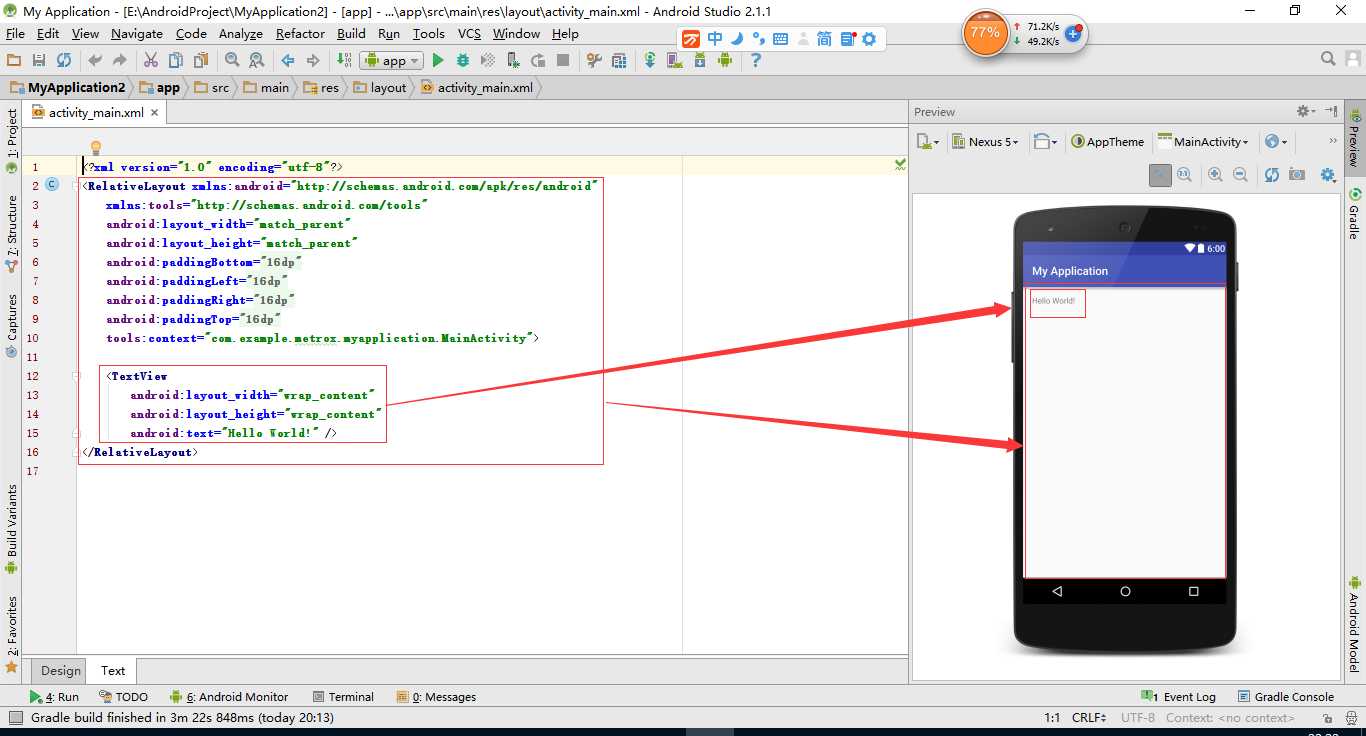Open the Structure tool window
This screenshot has width=1366, height=736.
[12, 233]
